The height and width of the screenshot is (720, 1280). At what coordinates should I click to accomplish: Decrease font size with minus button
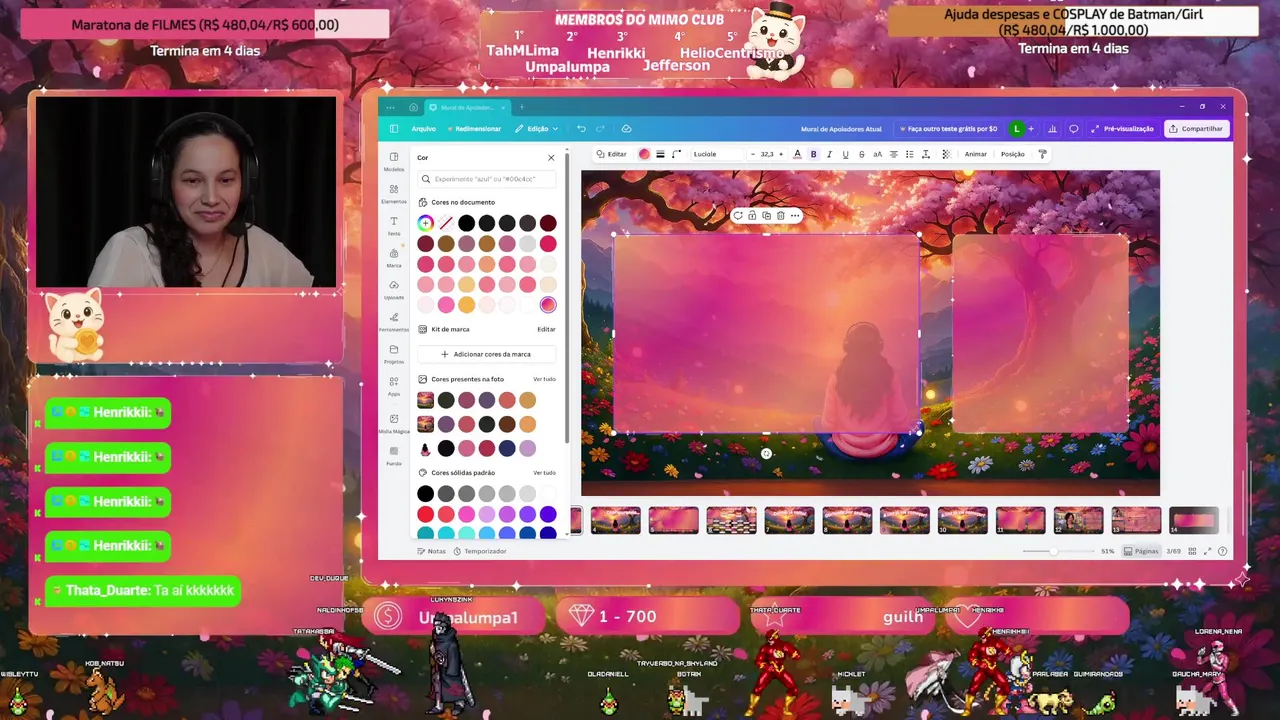coord(753,154)
